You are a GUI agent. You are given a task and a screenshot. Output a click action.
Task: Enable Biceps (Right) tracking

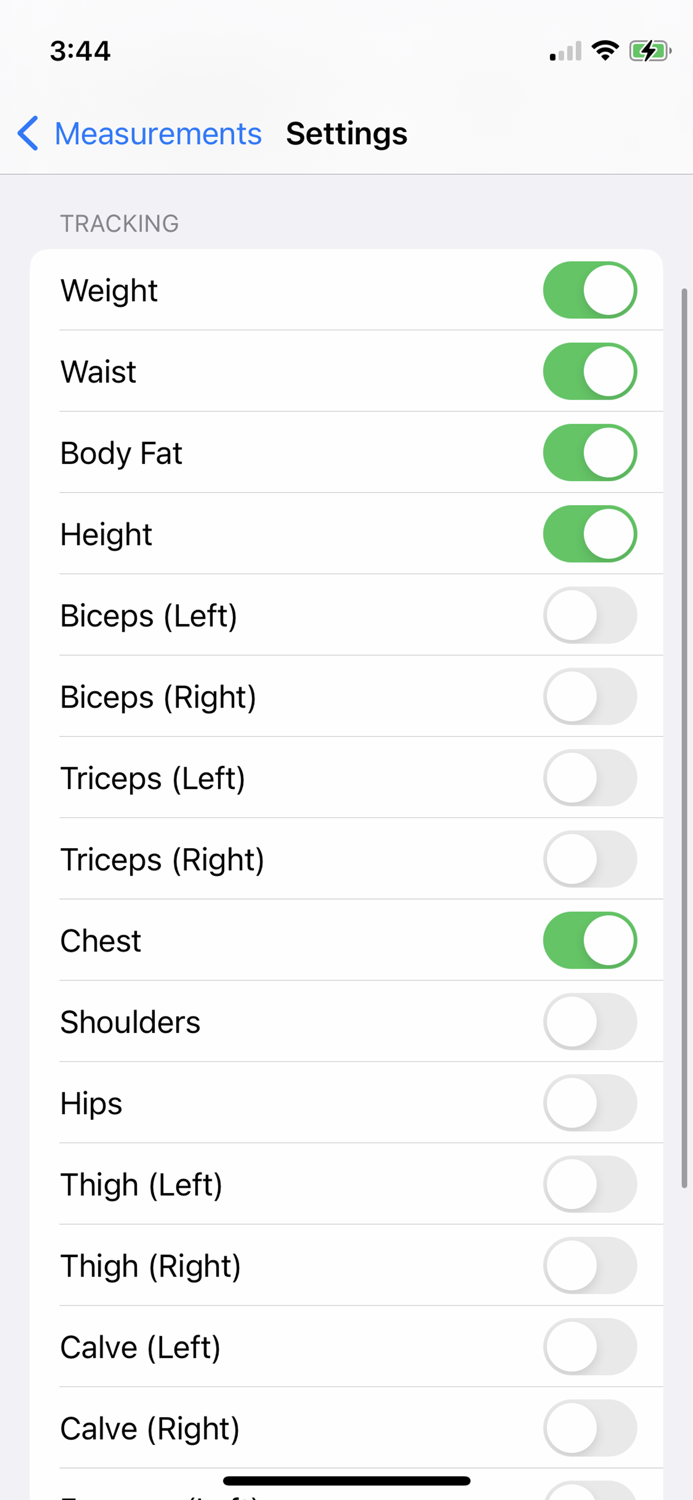click(x=590, y=697)
